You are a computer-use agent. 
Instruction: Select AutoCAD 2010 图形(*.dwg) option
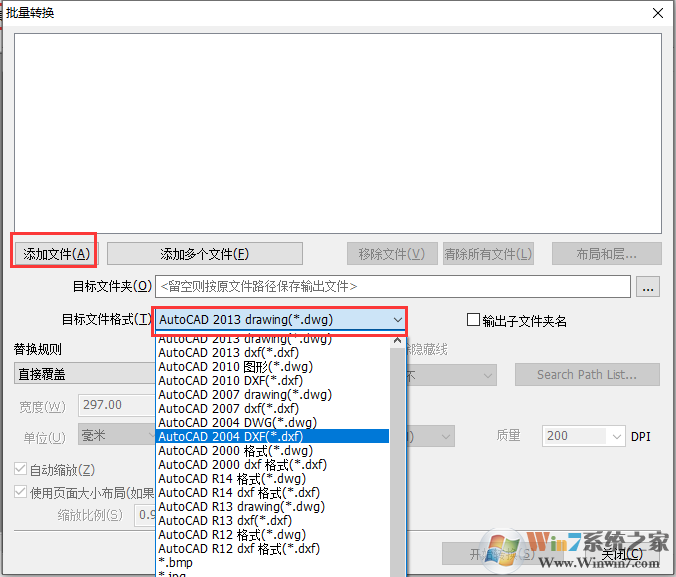[272, 367]
